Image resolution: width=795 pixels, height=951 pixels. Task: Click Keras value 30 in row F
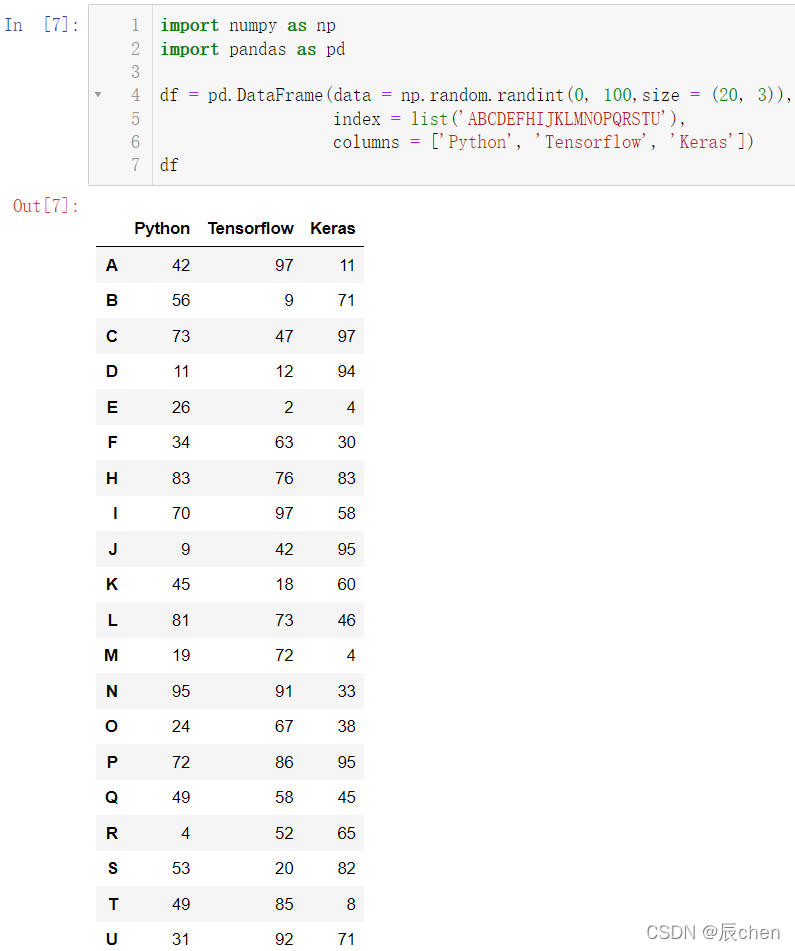click(x=346, y=442)
